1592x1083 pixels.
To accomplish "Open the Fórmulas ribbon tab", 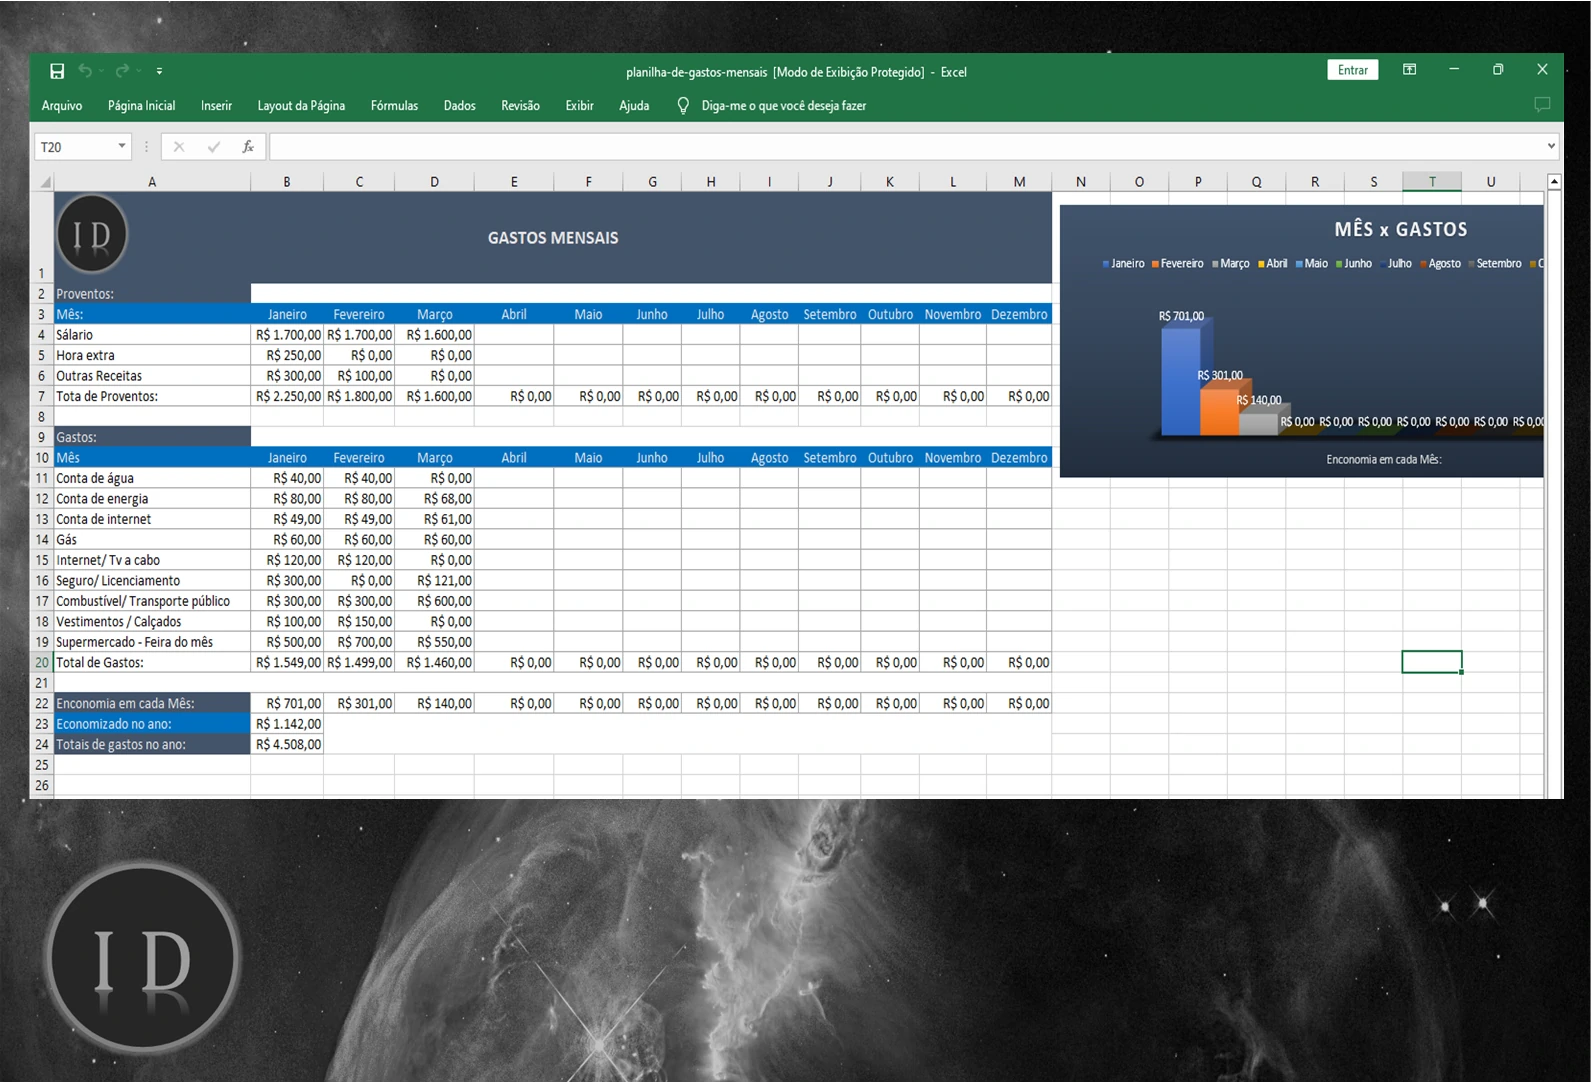I will (394, 105).
